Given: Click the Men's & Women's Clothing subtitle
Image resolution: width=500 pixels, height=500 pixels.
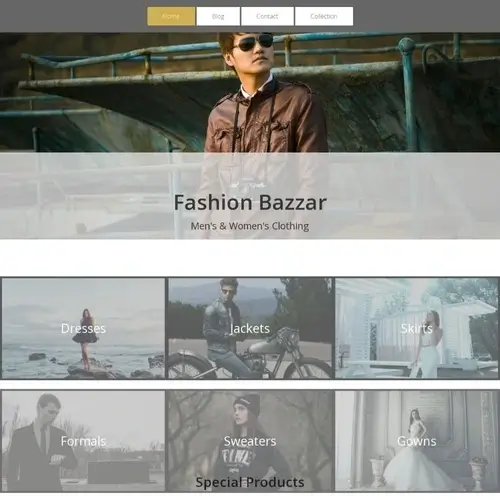Looking at the screenshot, I should coord(250,226).
